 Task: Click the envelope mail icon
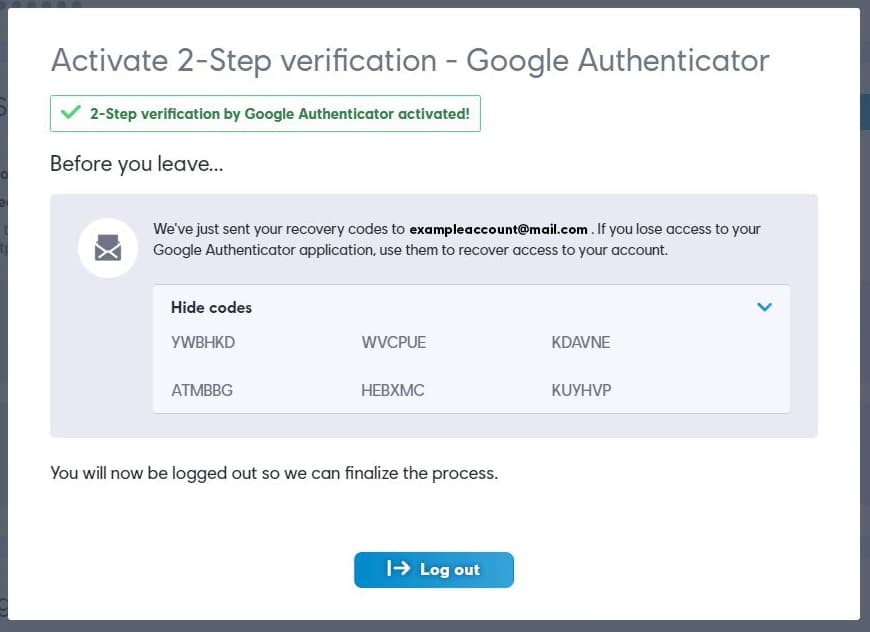(108, 247)
